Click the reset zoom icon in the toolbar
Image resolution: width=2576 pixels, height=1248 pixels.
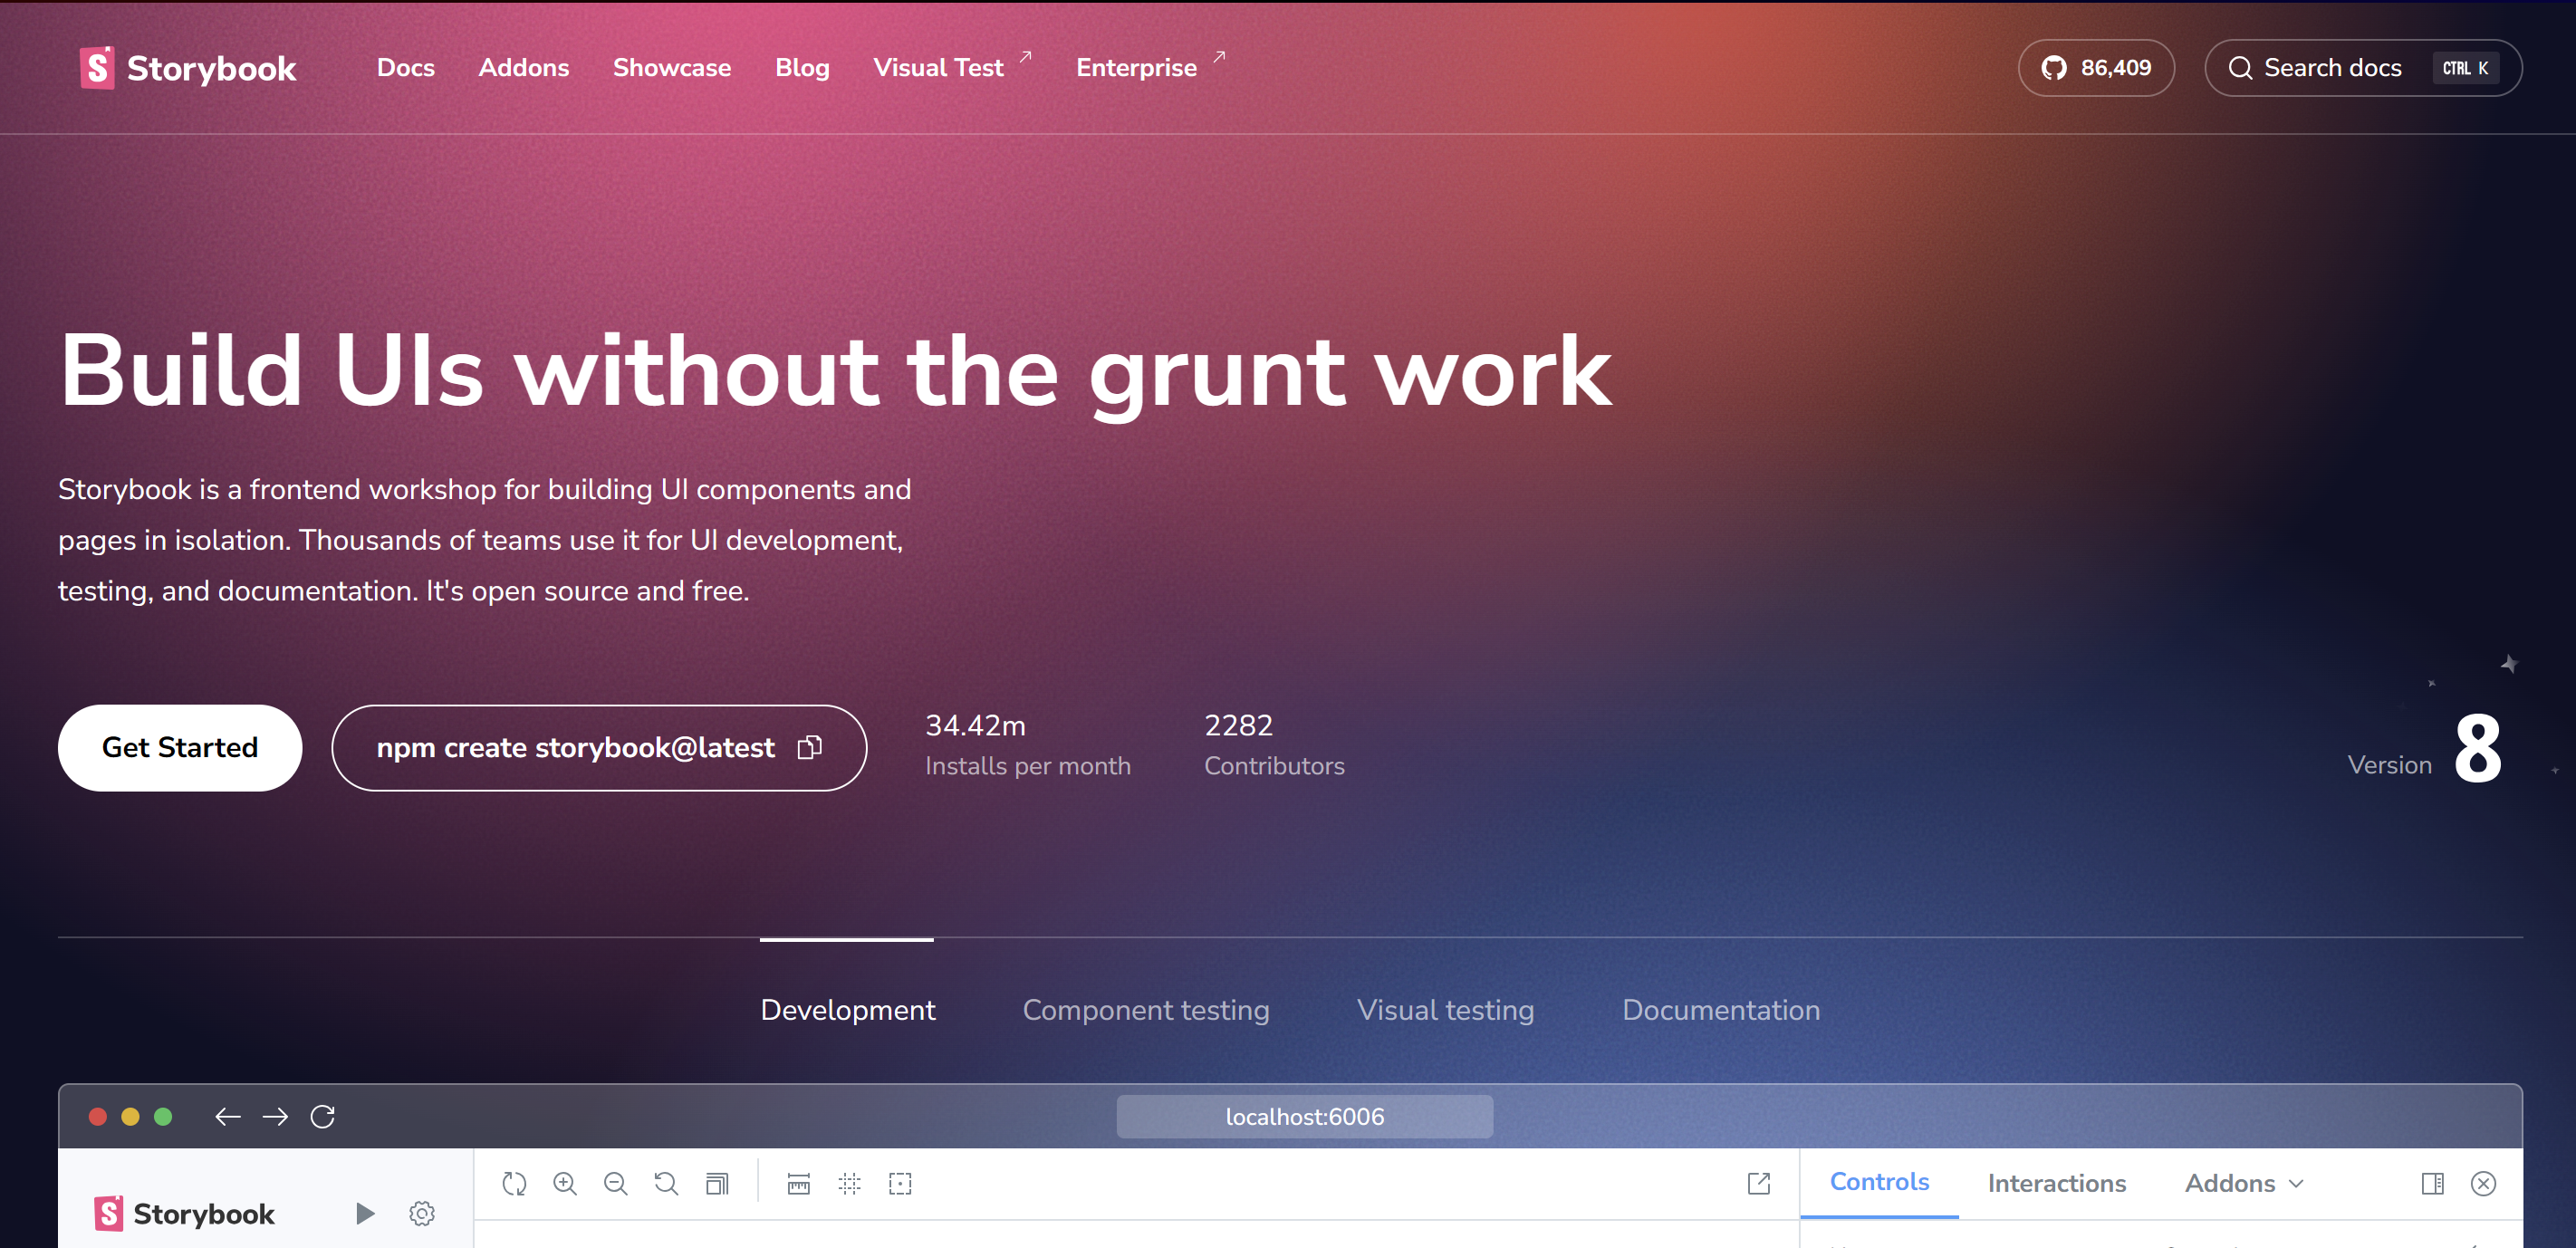[x=666, y=1183]
